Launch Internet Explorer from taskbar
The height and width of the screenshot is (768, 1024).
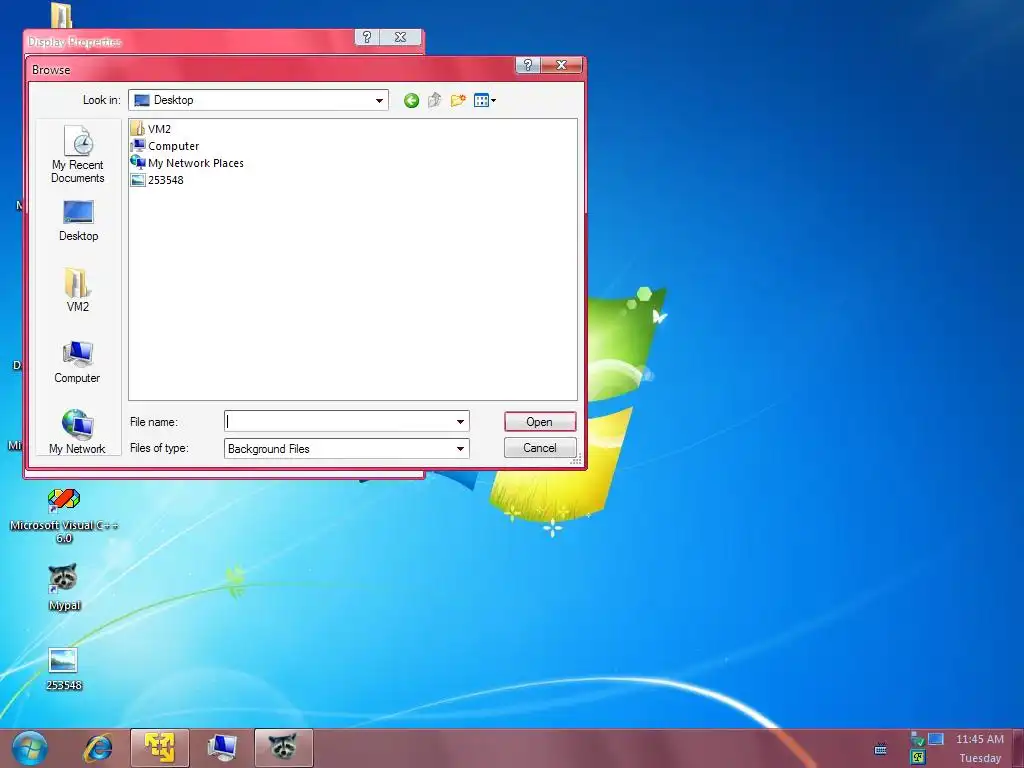[x=97, y=748]
